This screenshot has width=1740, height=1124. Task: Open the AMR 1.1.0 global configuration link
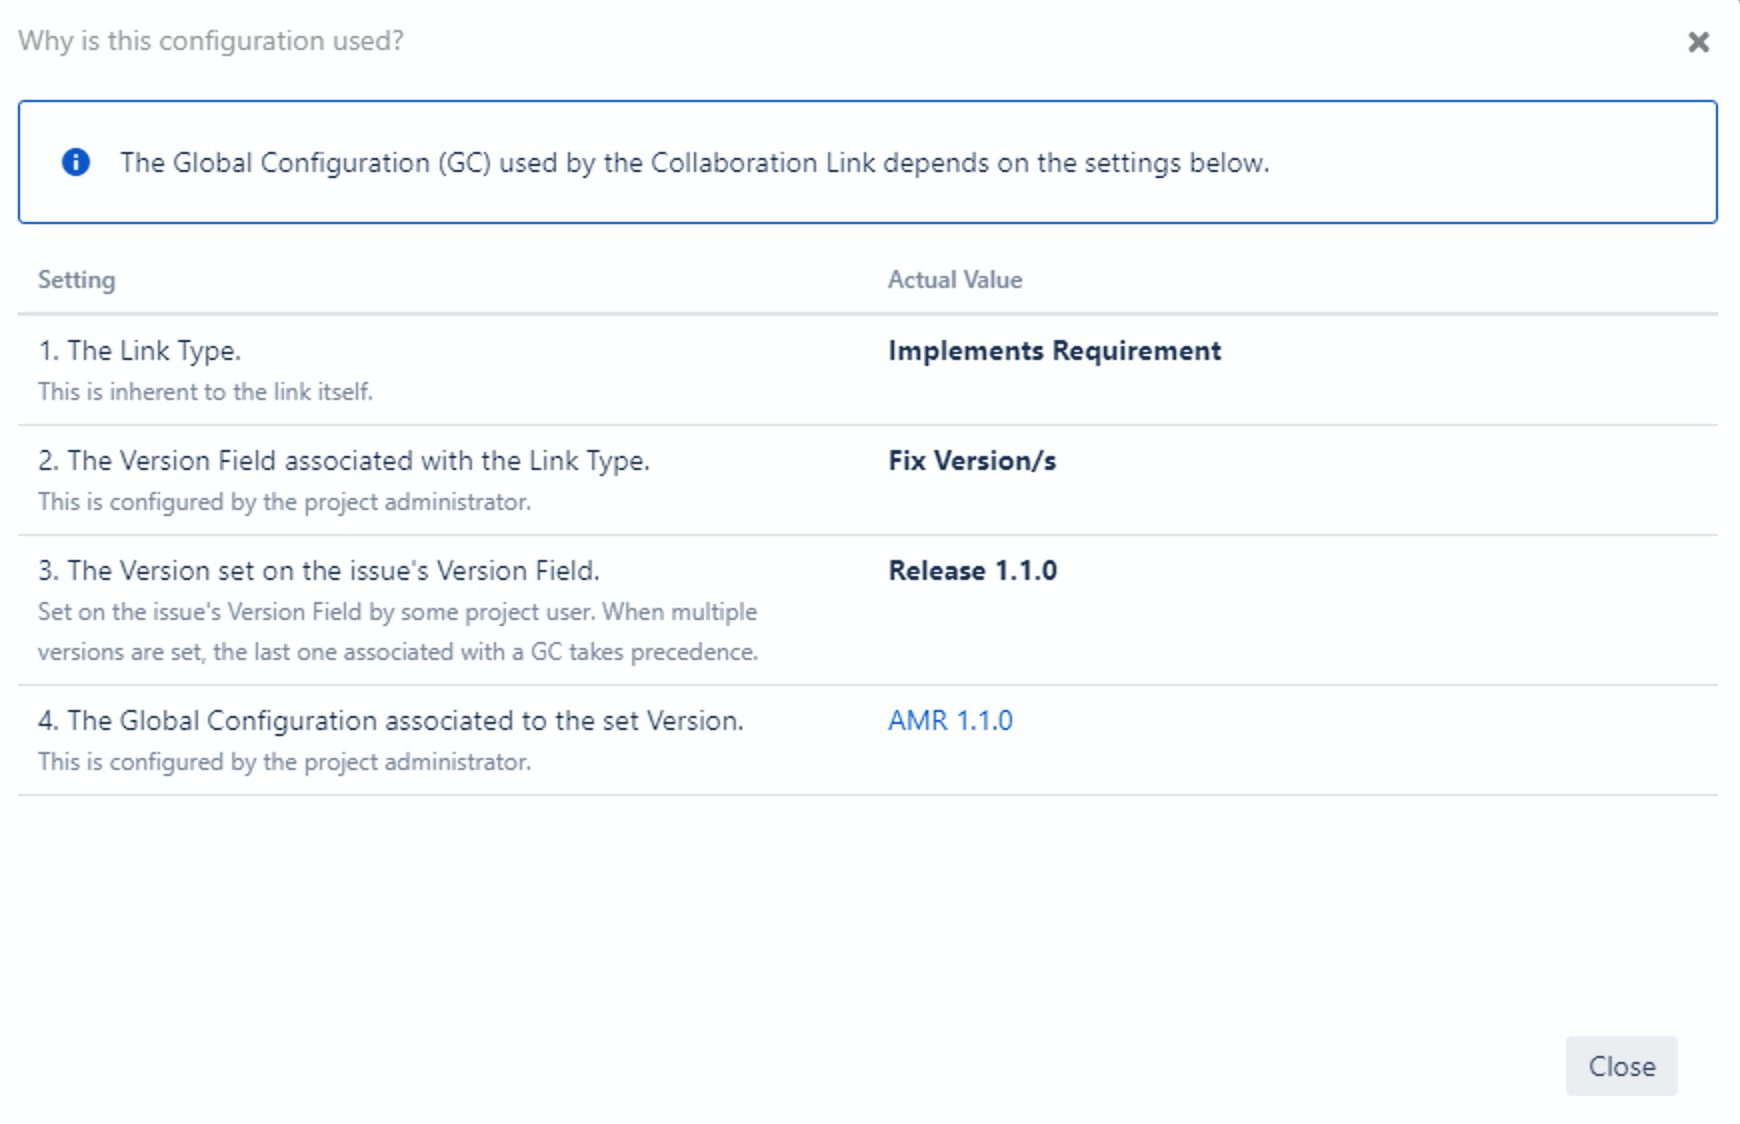point(950,721)
